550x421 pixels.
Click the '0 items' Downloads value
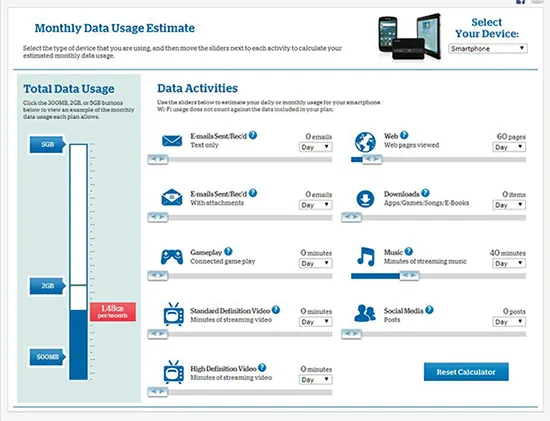(x=514, y=194)
